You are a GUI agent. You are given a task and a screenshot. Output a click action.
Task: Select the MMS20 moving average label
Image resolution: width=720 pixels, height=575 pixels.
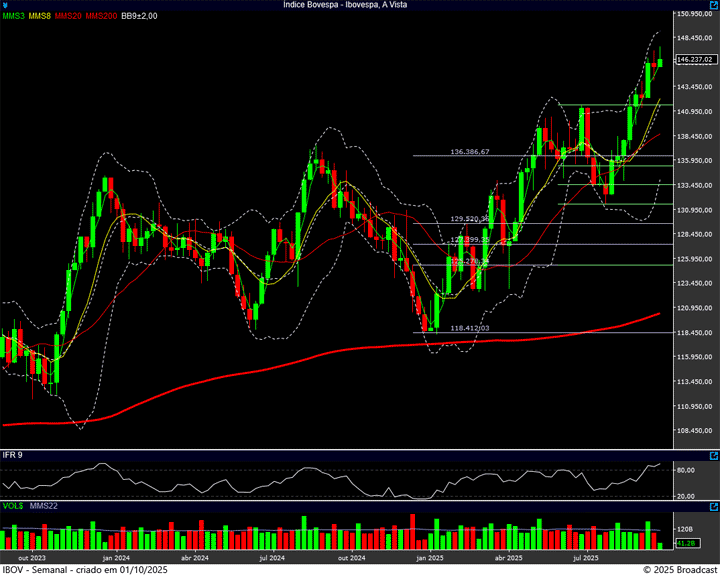(69, 16)
